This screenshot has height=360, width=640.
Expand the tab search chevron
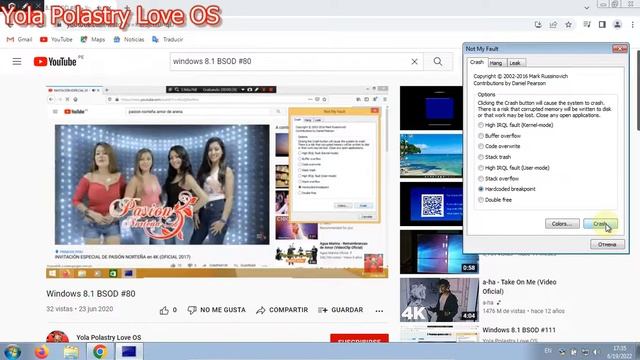coord(587,7)
